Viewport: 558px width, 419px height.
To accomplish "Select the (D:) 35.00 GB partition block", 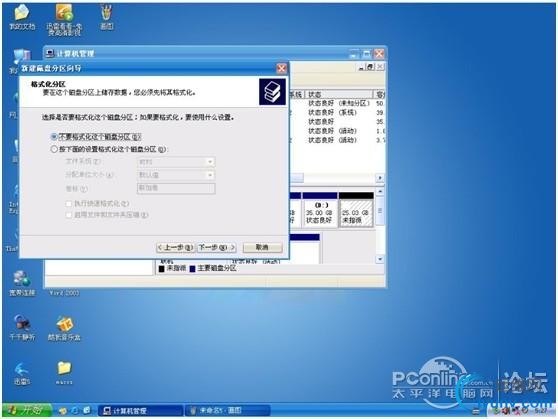I will 320,210.
